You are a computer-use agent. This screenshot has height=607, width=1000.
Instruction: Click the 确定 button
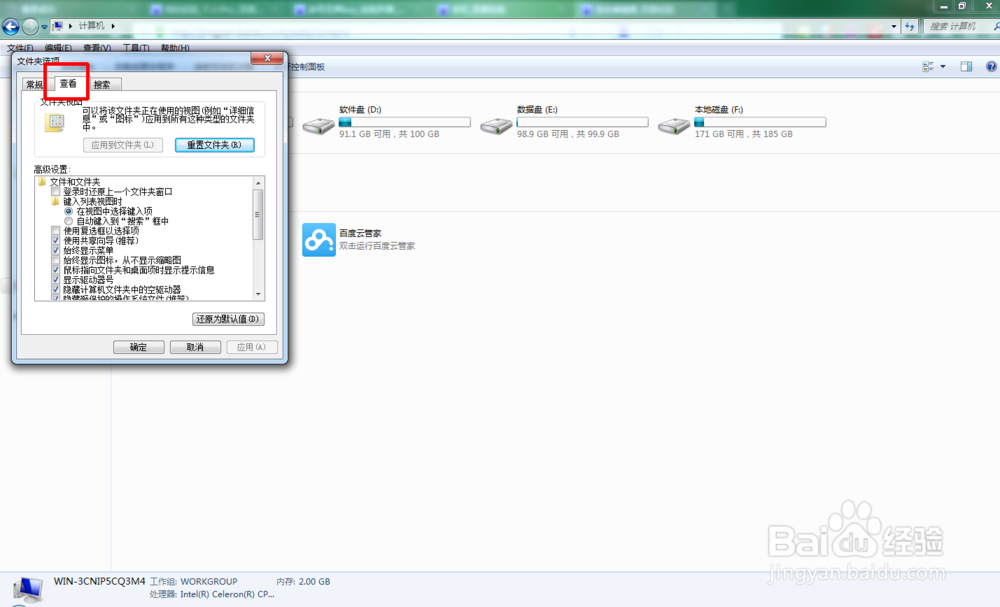tap(138, 347)
